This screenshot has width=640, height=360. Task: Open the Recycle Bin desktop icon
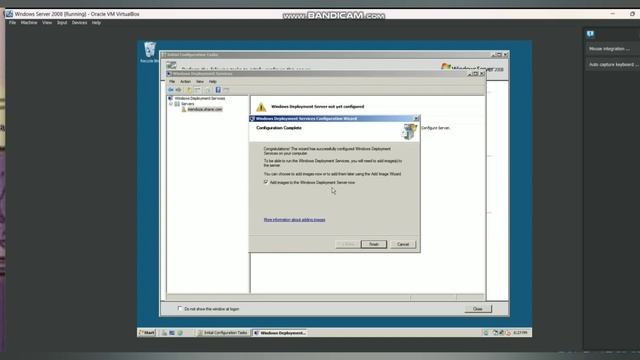[149, 52]
